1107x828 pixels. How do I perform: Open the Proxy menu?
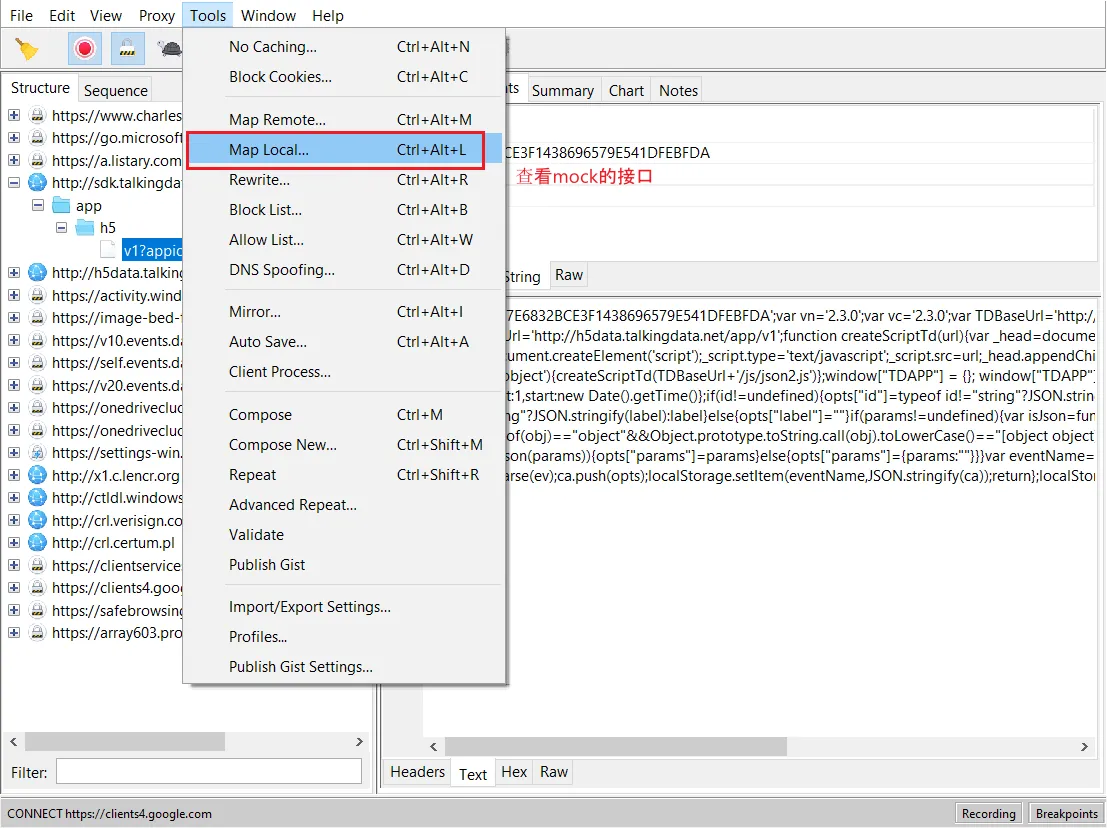tap(157, 16)
